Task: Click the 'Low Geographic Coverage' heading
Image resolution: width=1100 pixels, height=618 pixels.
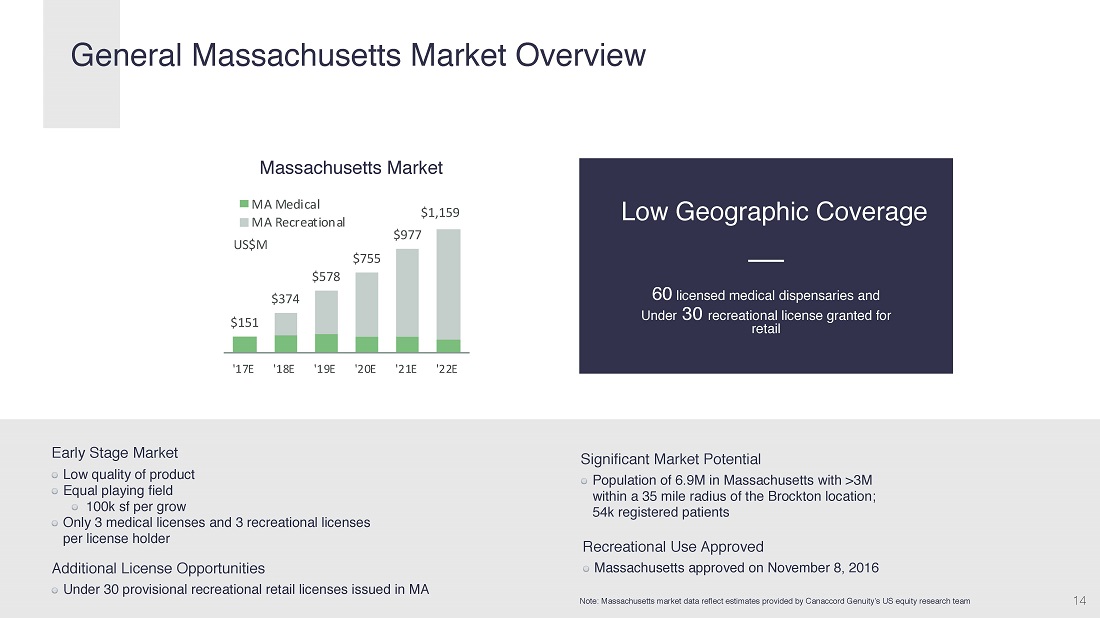Action: point(774,212)
